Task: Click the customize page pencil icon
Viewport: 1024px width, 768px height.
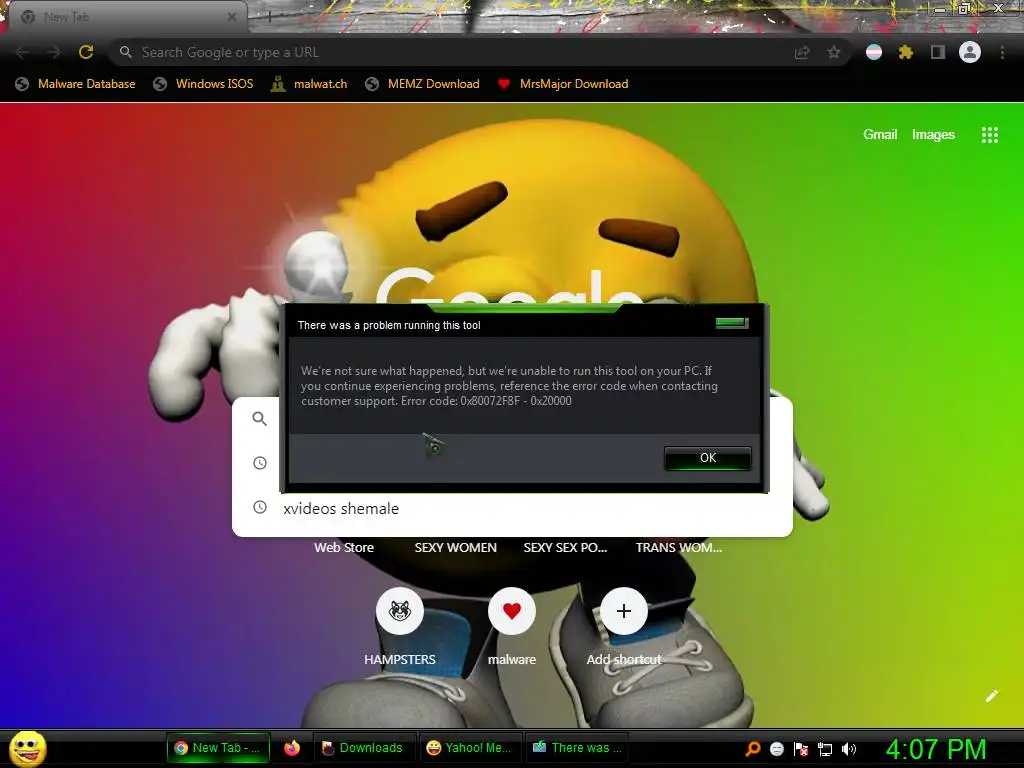Action: pos(991,696)
